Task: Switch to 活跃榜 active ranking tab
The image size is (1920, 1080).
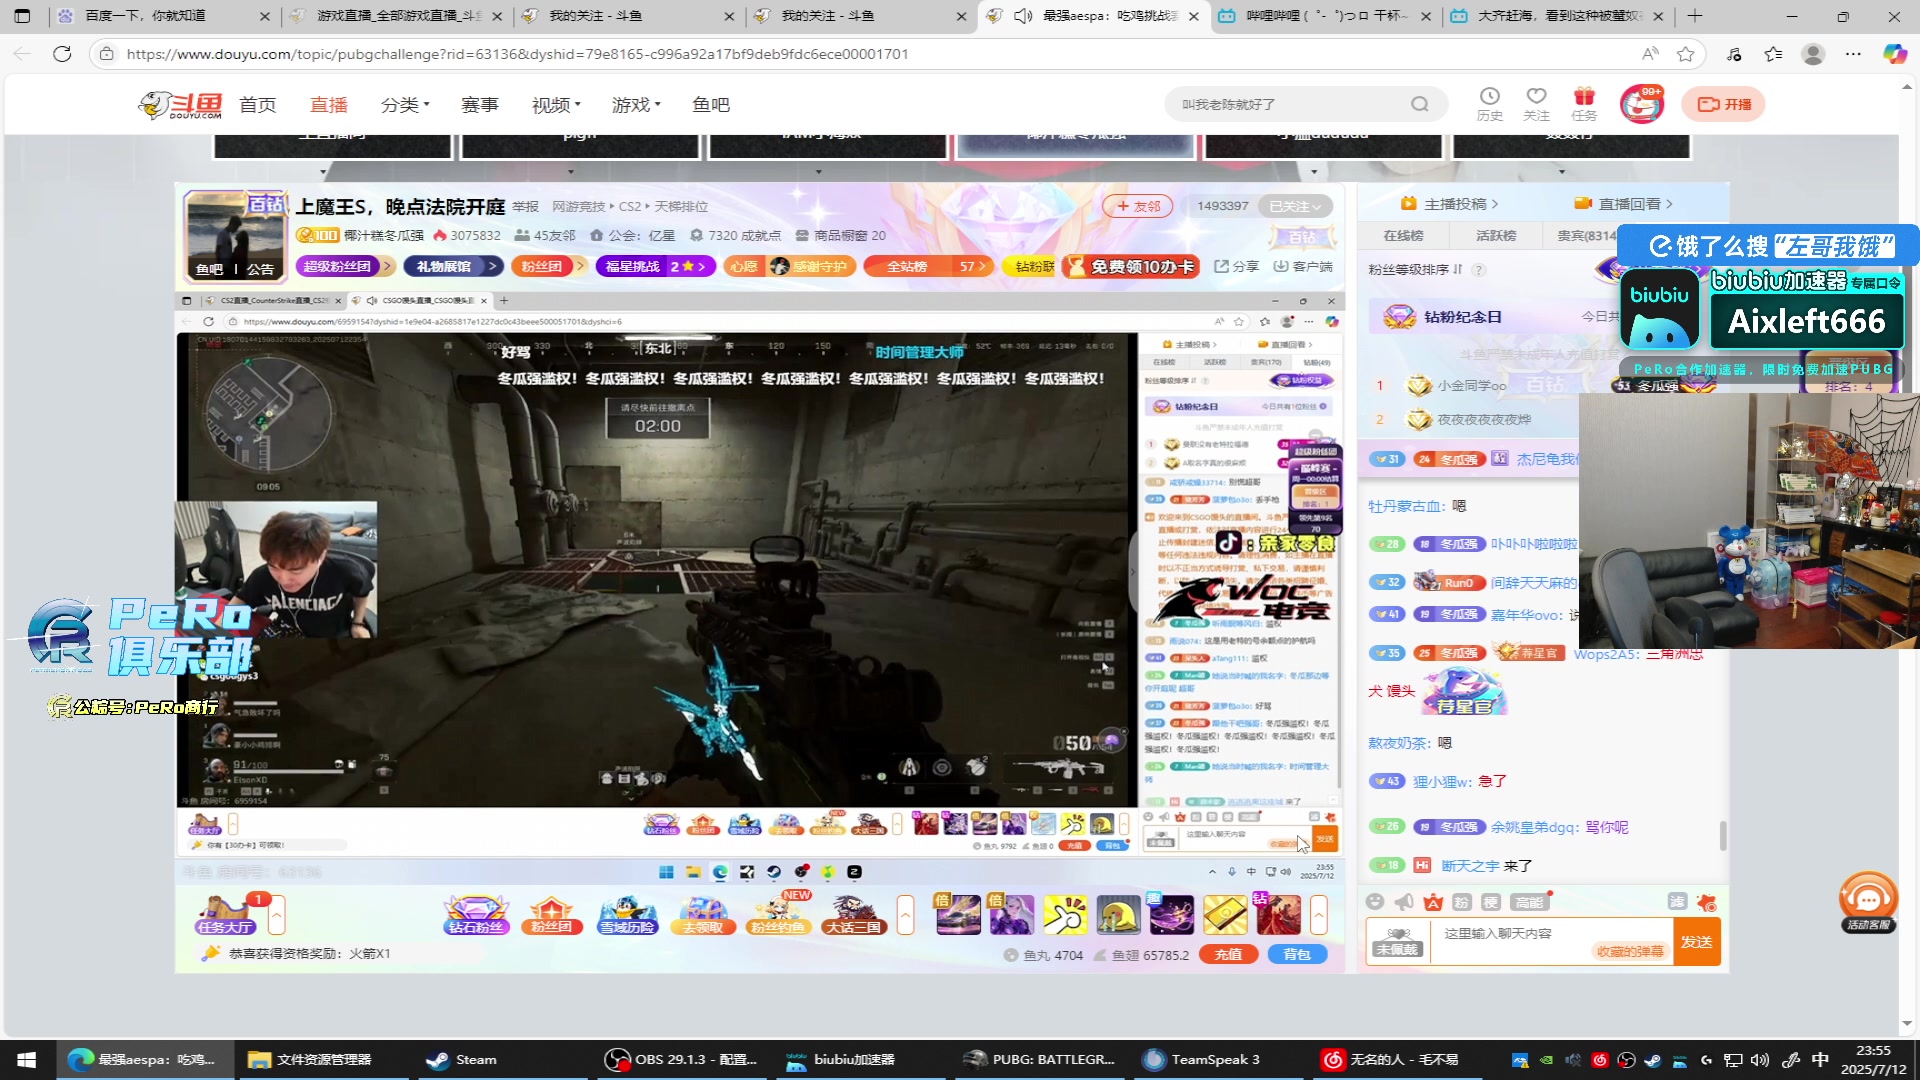Action: (1496, 236)
